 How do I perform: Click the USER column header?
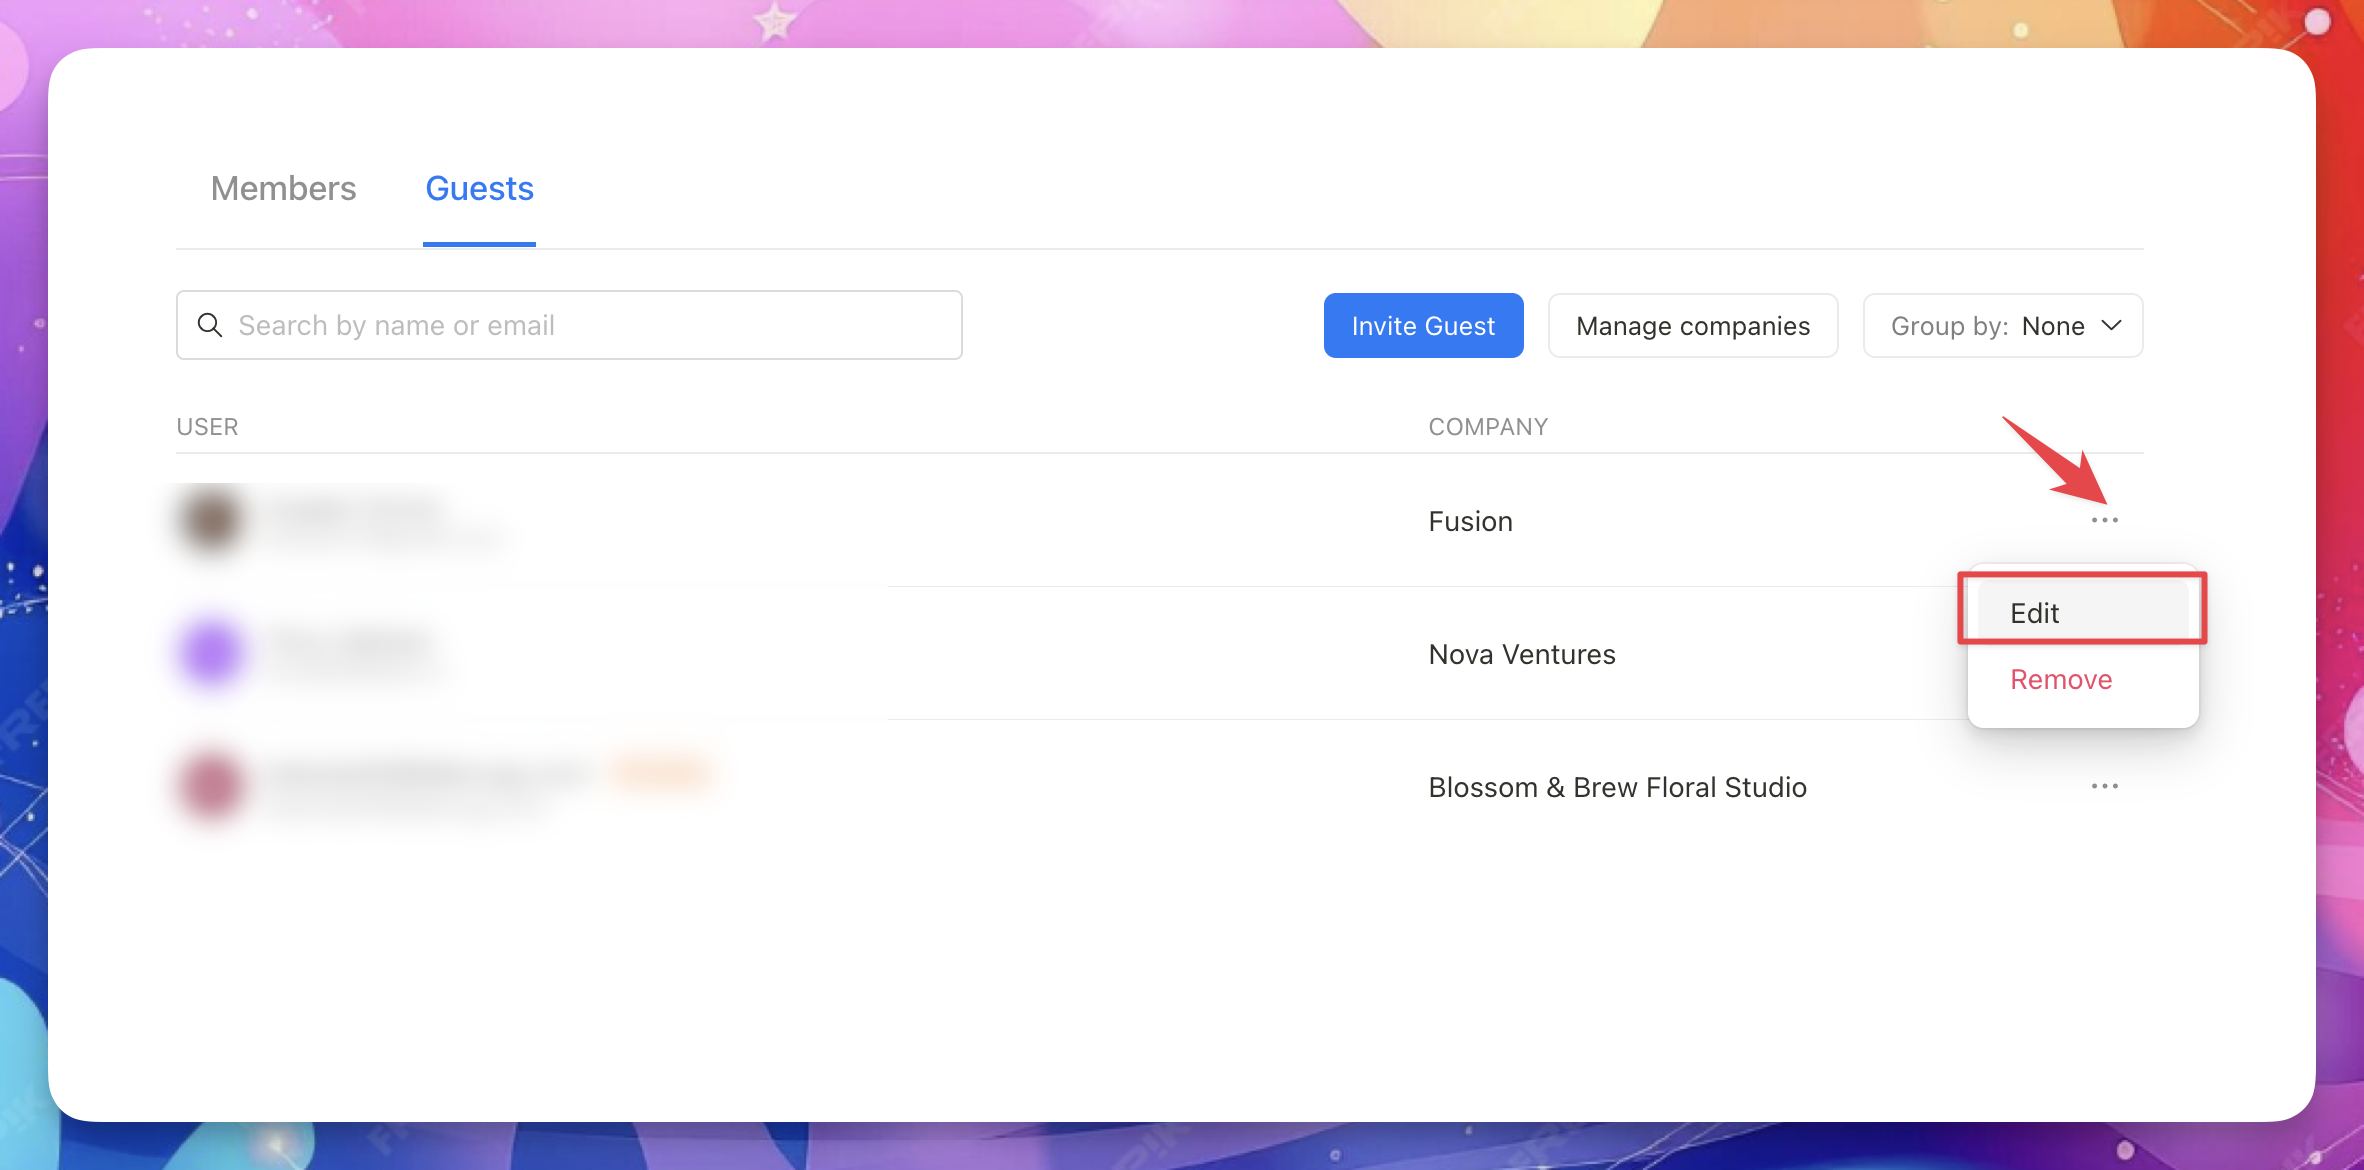point(207,427)
